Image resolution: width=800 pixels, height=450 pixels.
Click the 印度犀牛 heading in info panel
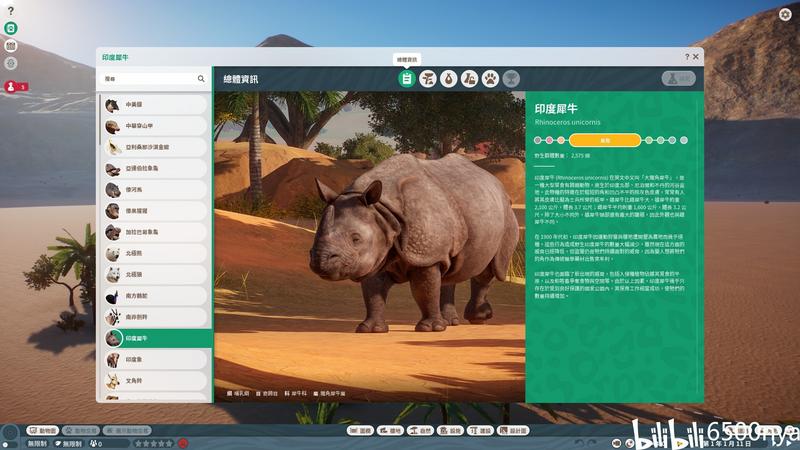556,108
